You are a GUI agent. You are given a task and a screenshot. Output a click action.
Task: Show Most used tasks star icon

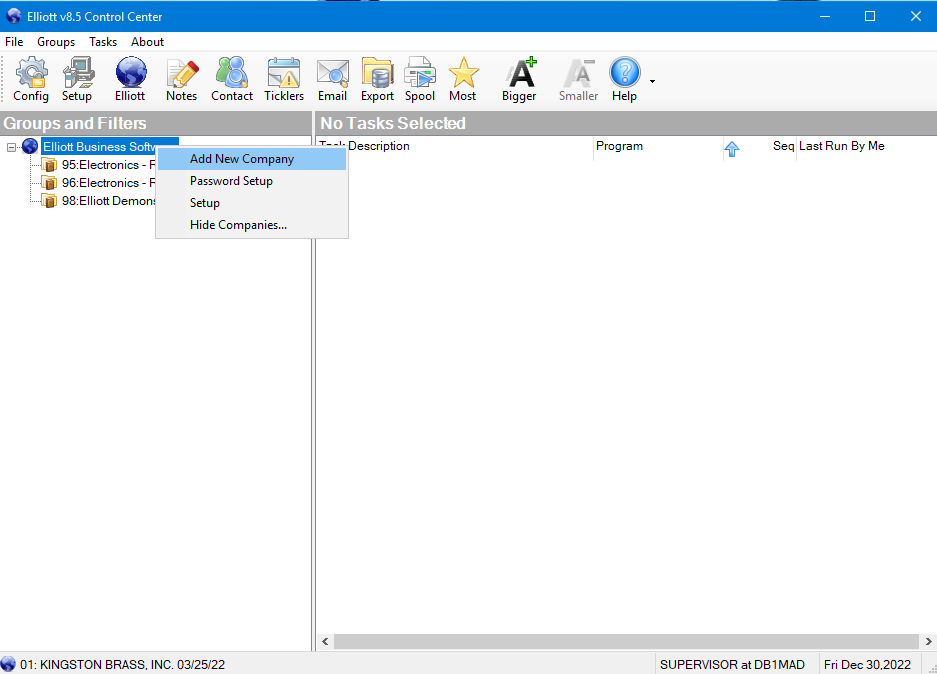click(x=463, y=79)
